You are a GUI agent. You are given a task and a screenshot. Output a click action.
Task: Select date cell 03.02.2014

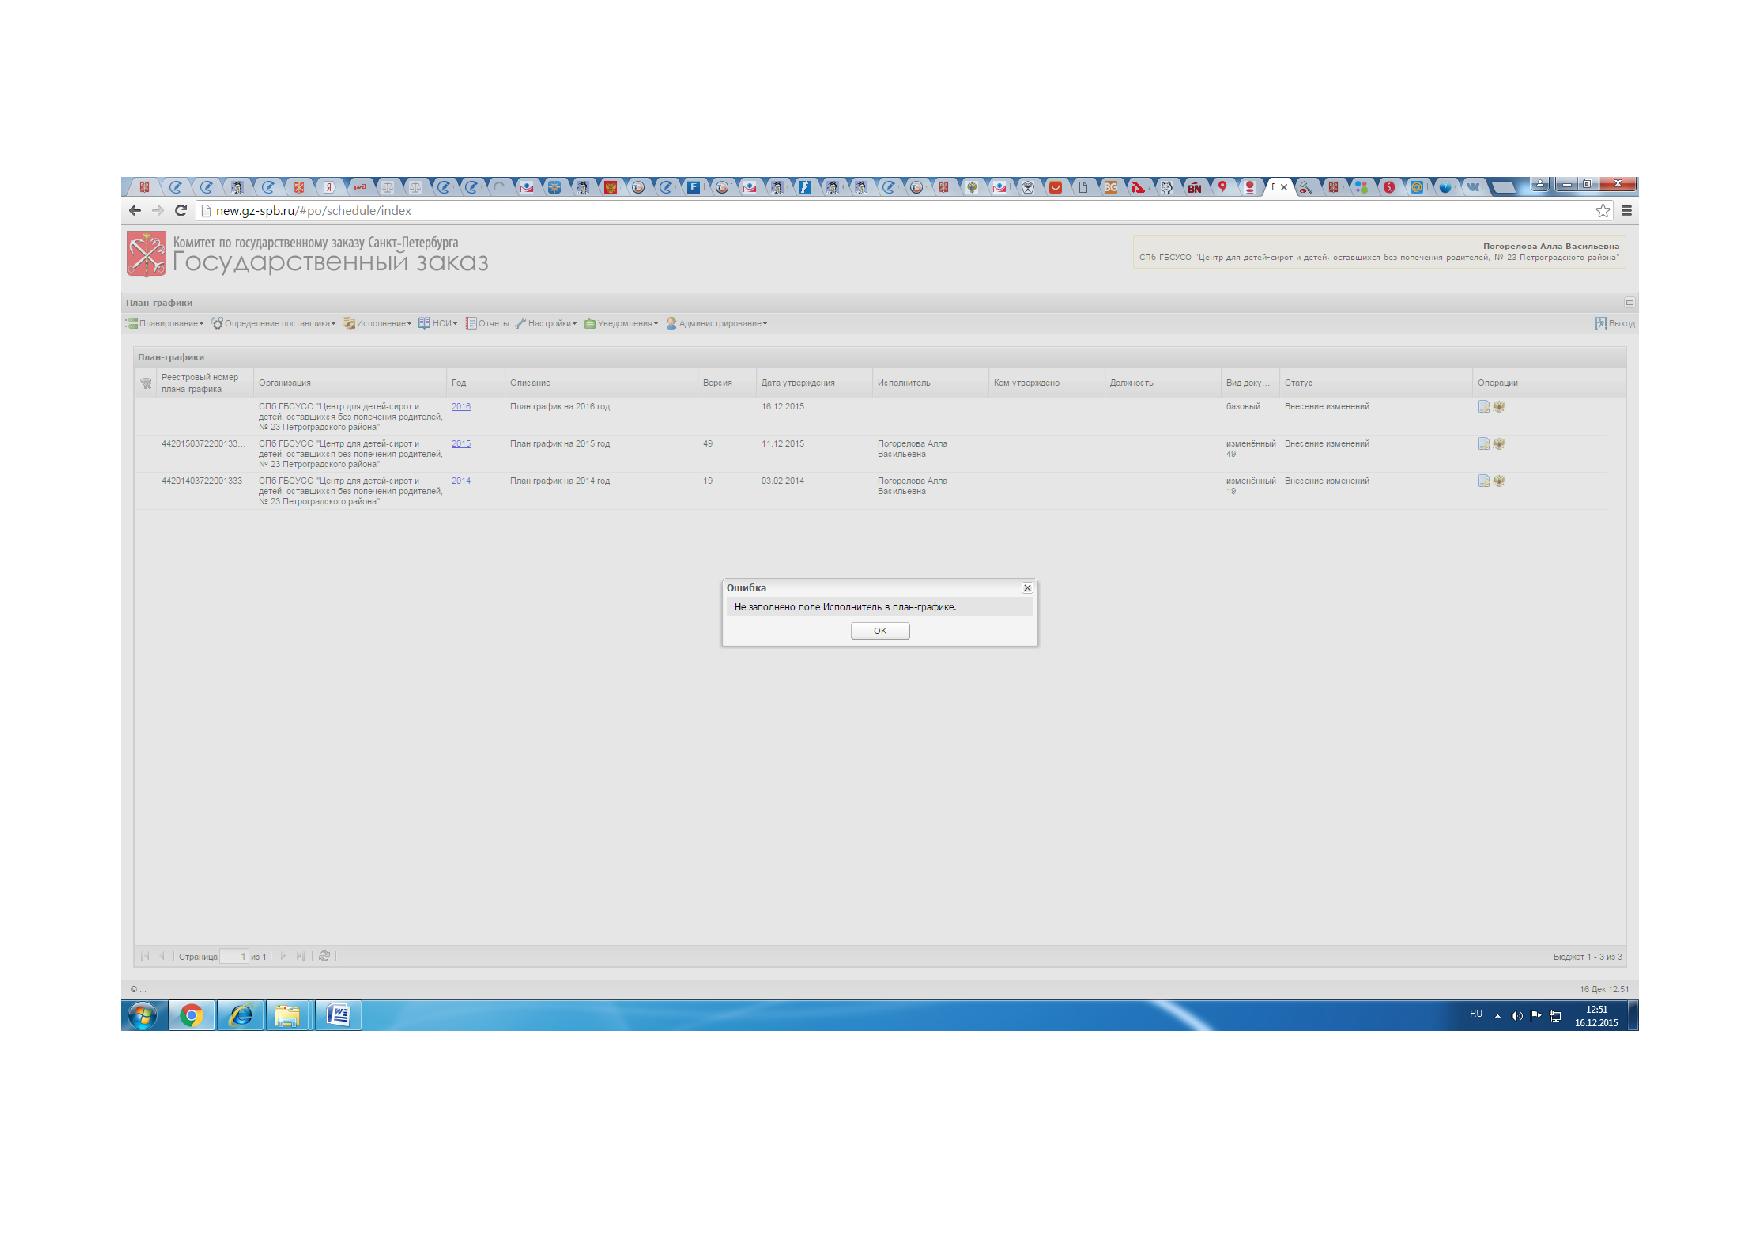tap(783, 481)
